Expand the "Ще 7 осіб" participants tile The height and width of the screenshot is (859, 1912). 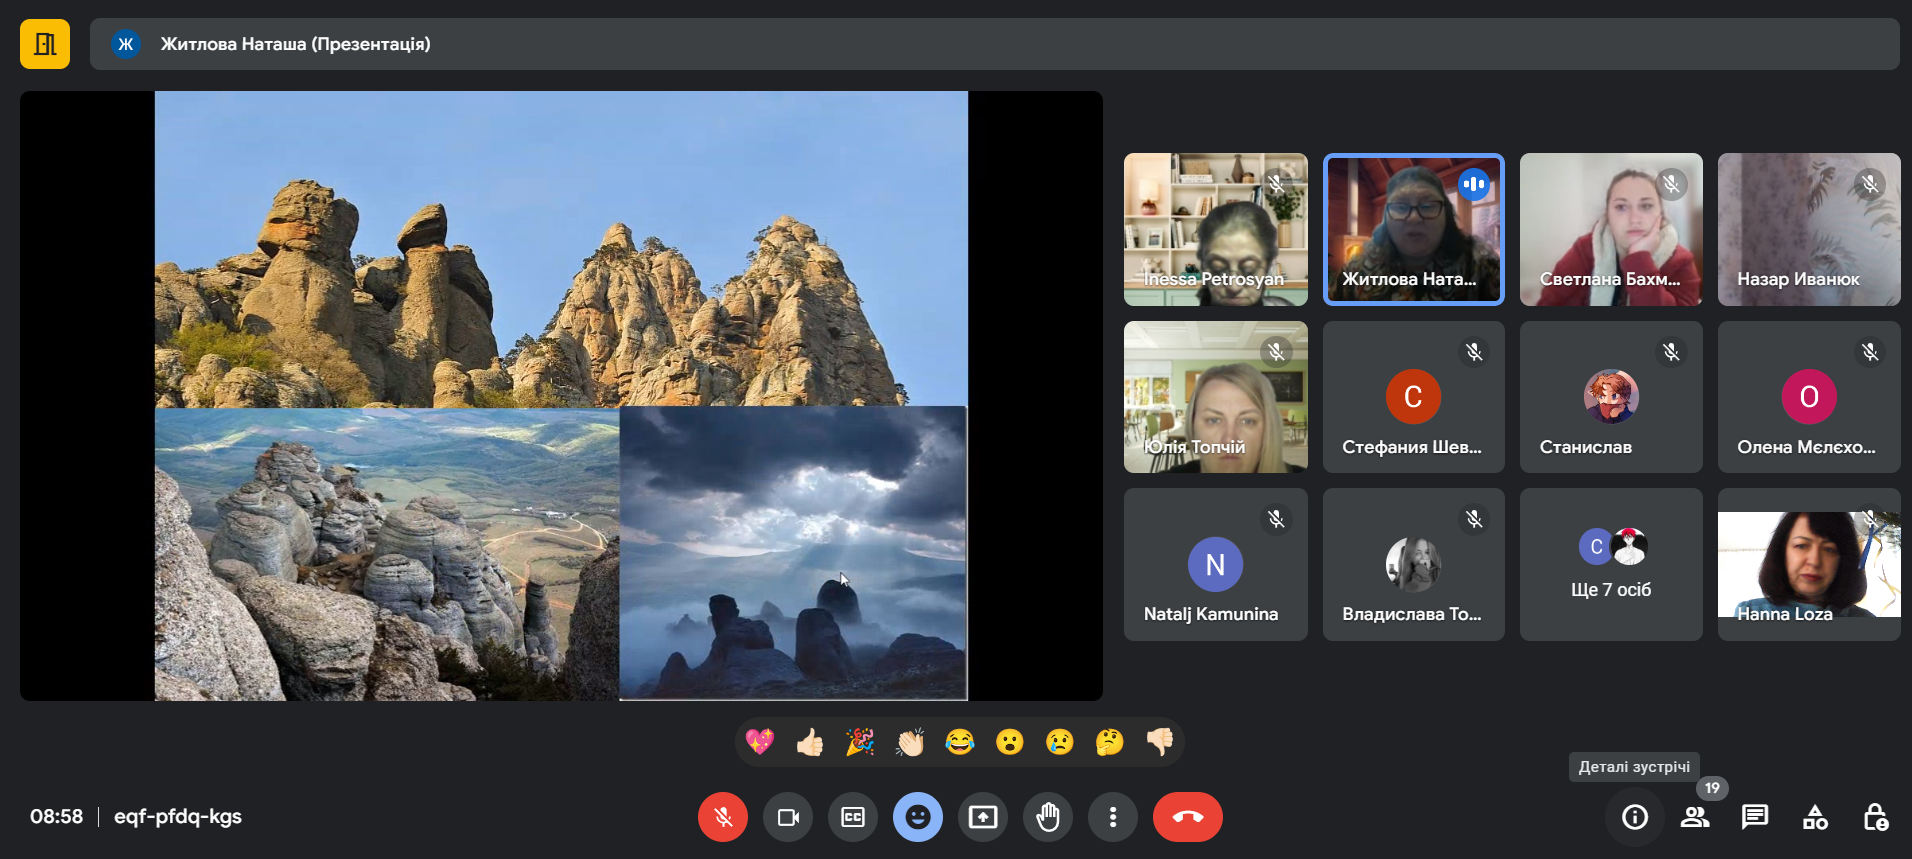[1610, 565]
